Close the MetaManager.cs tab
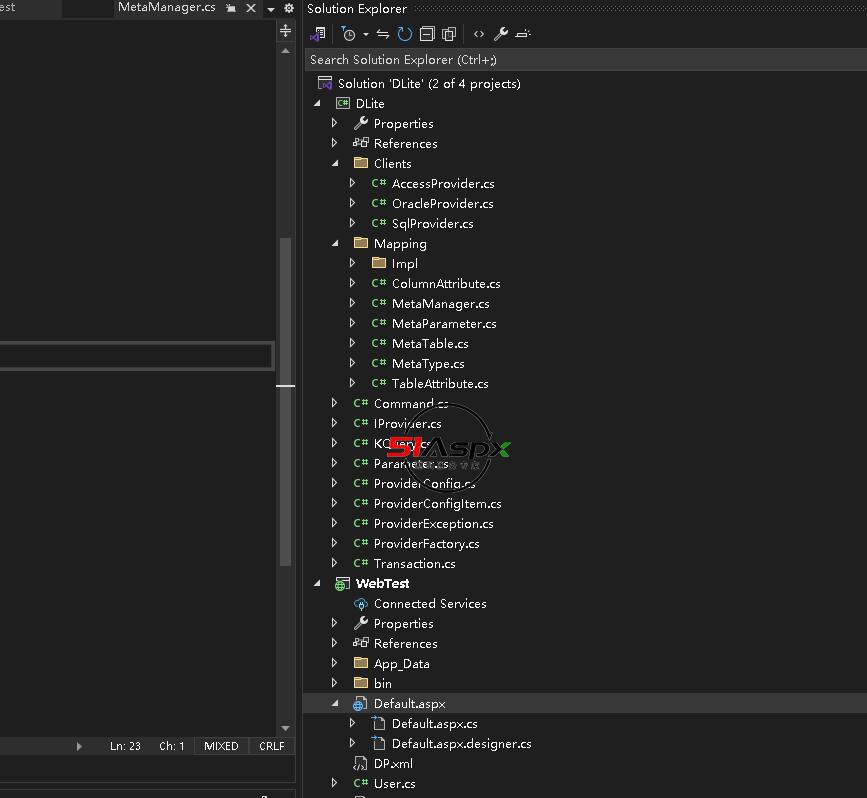 250,8
